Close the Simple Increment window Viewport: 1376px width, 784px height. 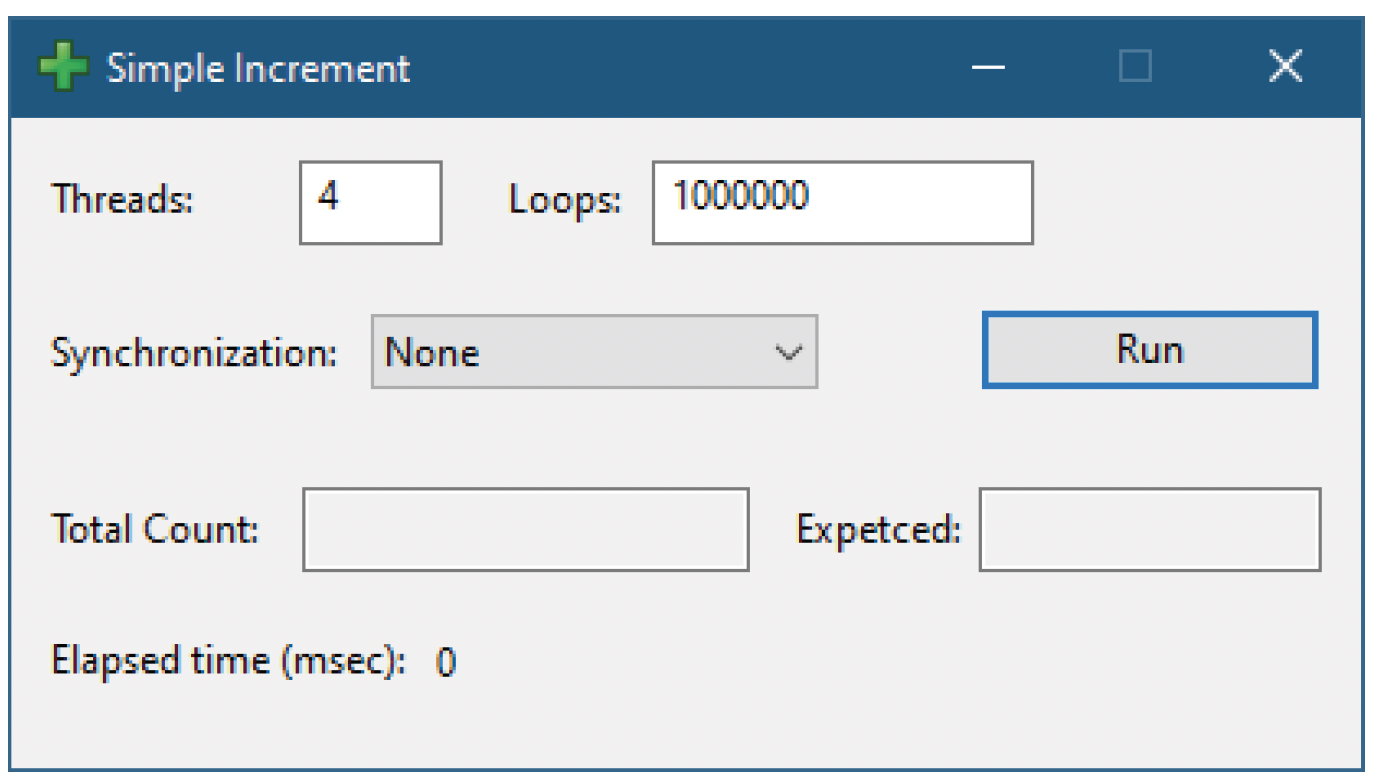click(x=1285, y=68)
